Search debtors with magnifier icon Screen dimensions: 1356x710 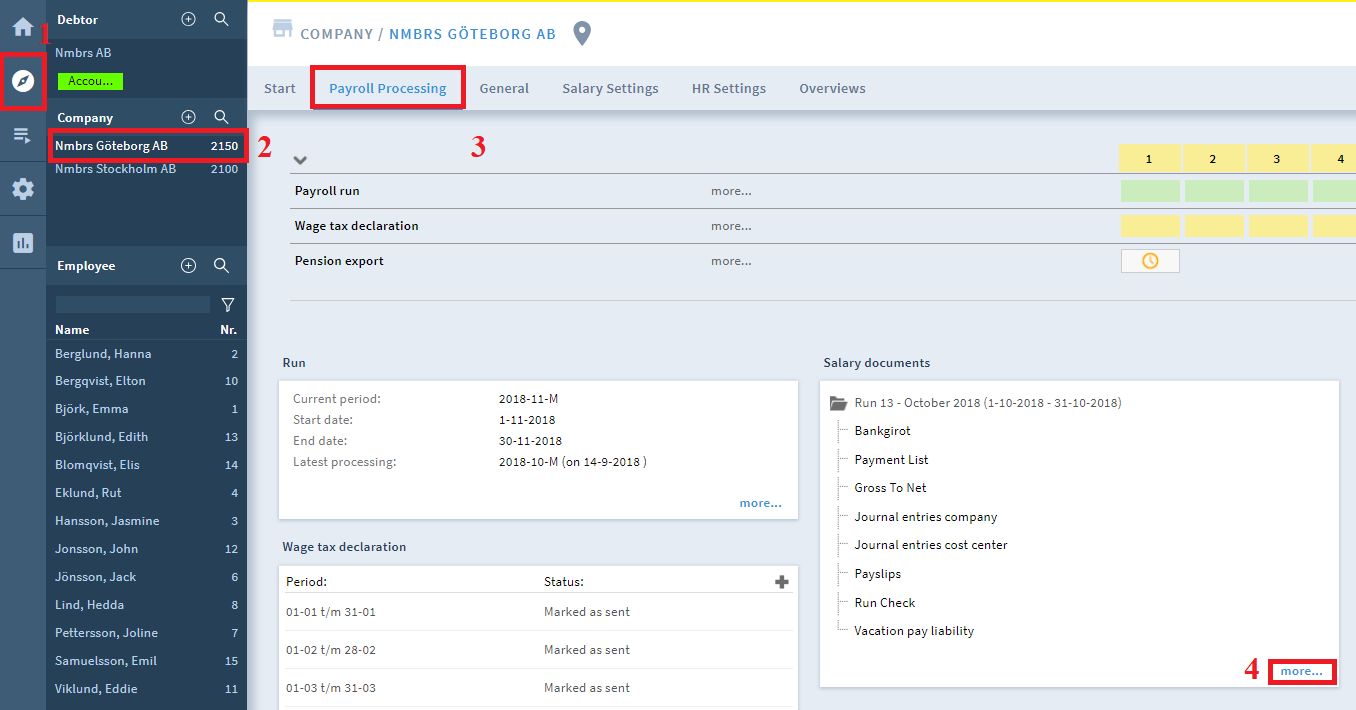click(222, 19)
